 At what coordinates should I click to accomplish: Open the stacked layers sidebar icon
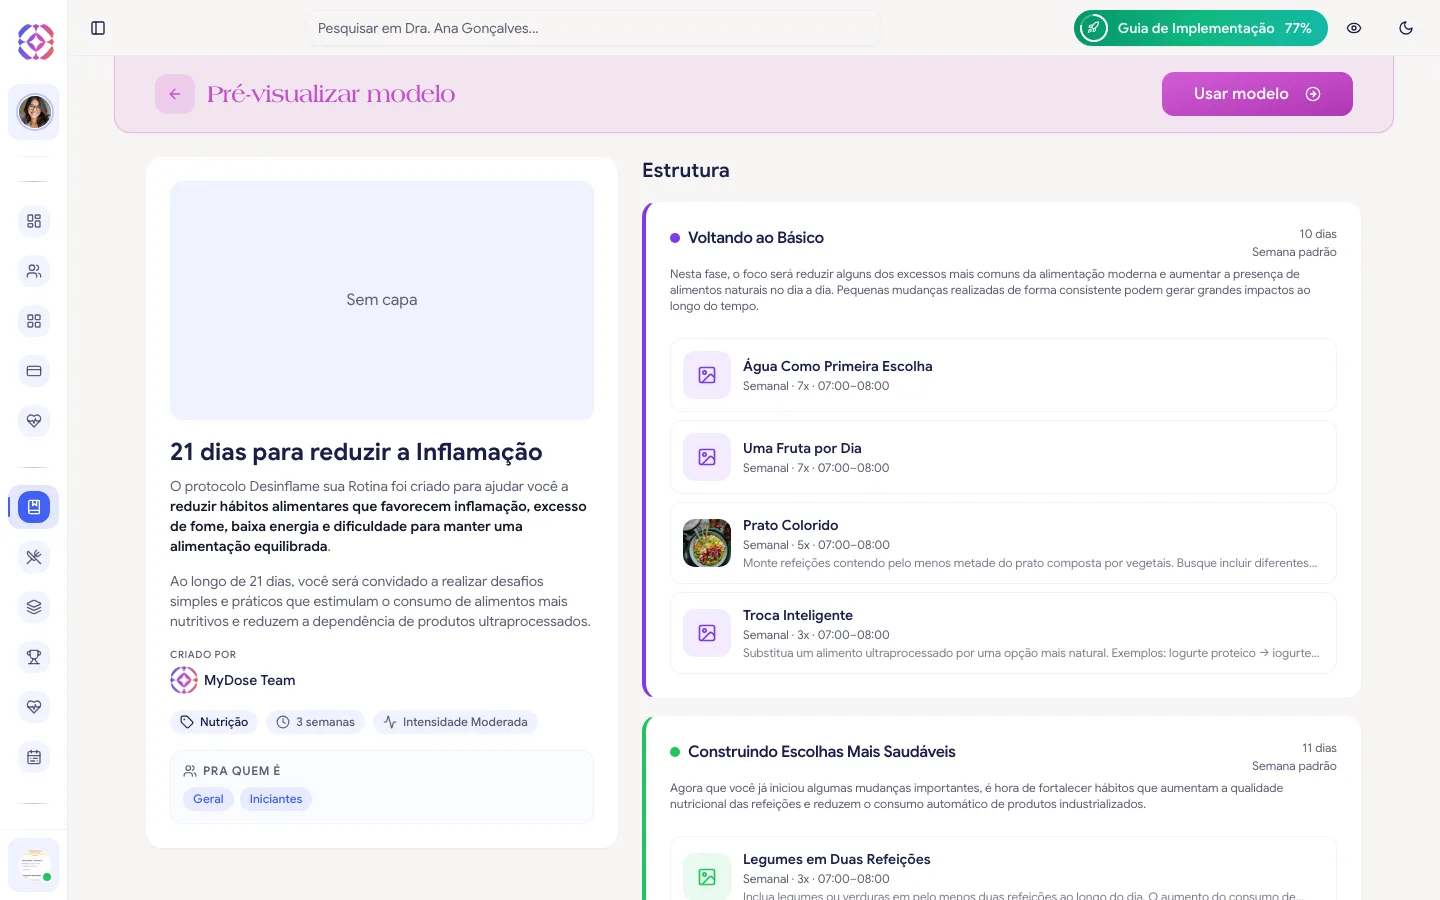pos(34,607)
